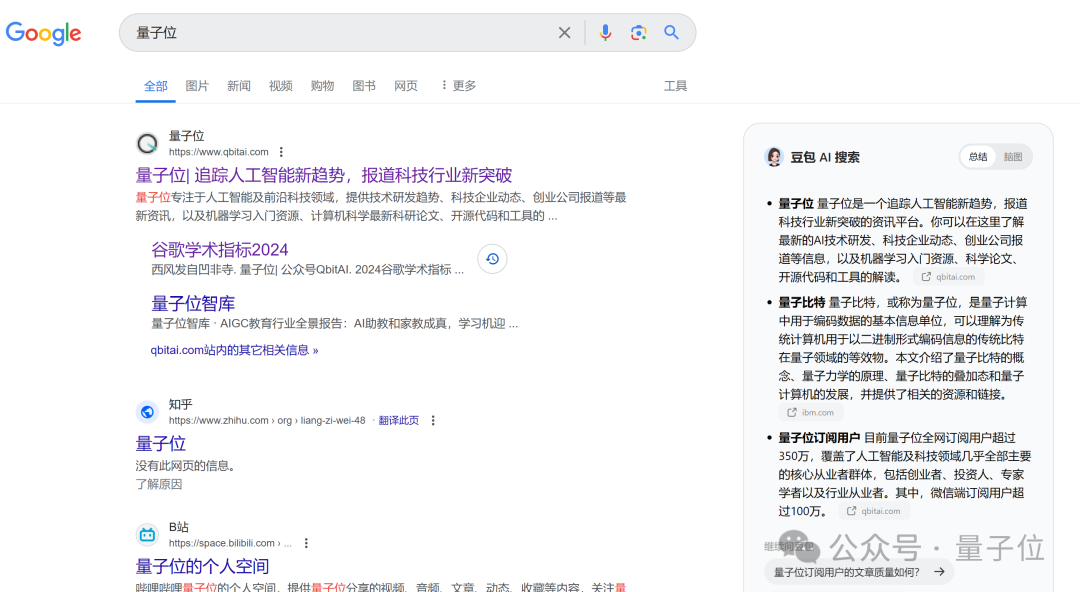Switch to the 网页 tab
The image size is (1080, 592).
(406, 86)
